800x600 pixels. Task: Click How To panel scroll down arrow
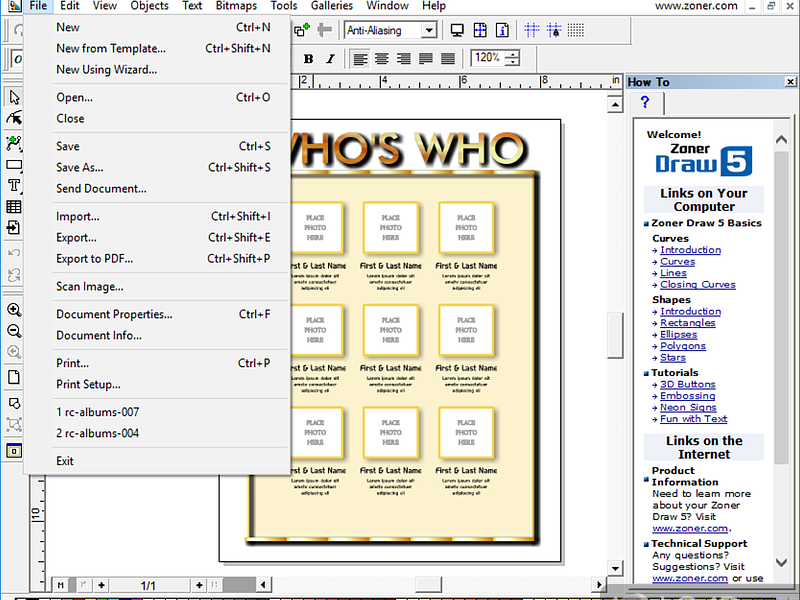[x=781, y=563]
